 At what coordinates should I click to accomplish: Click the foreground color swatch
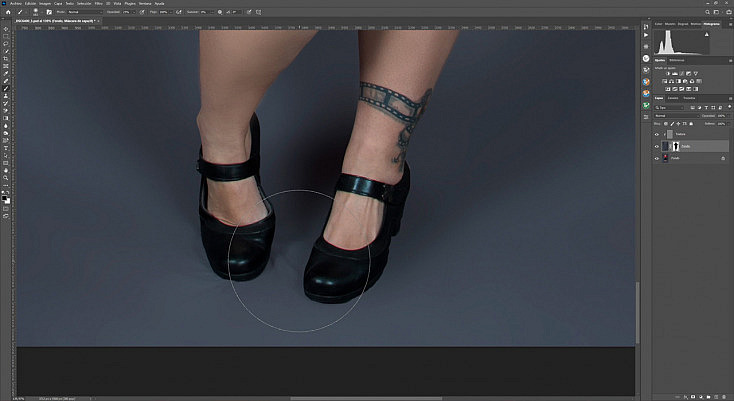[x=4, y=198]
